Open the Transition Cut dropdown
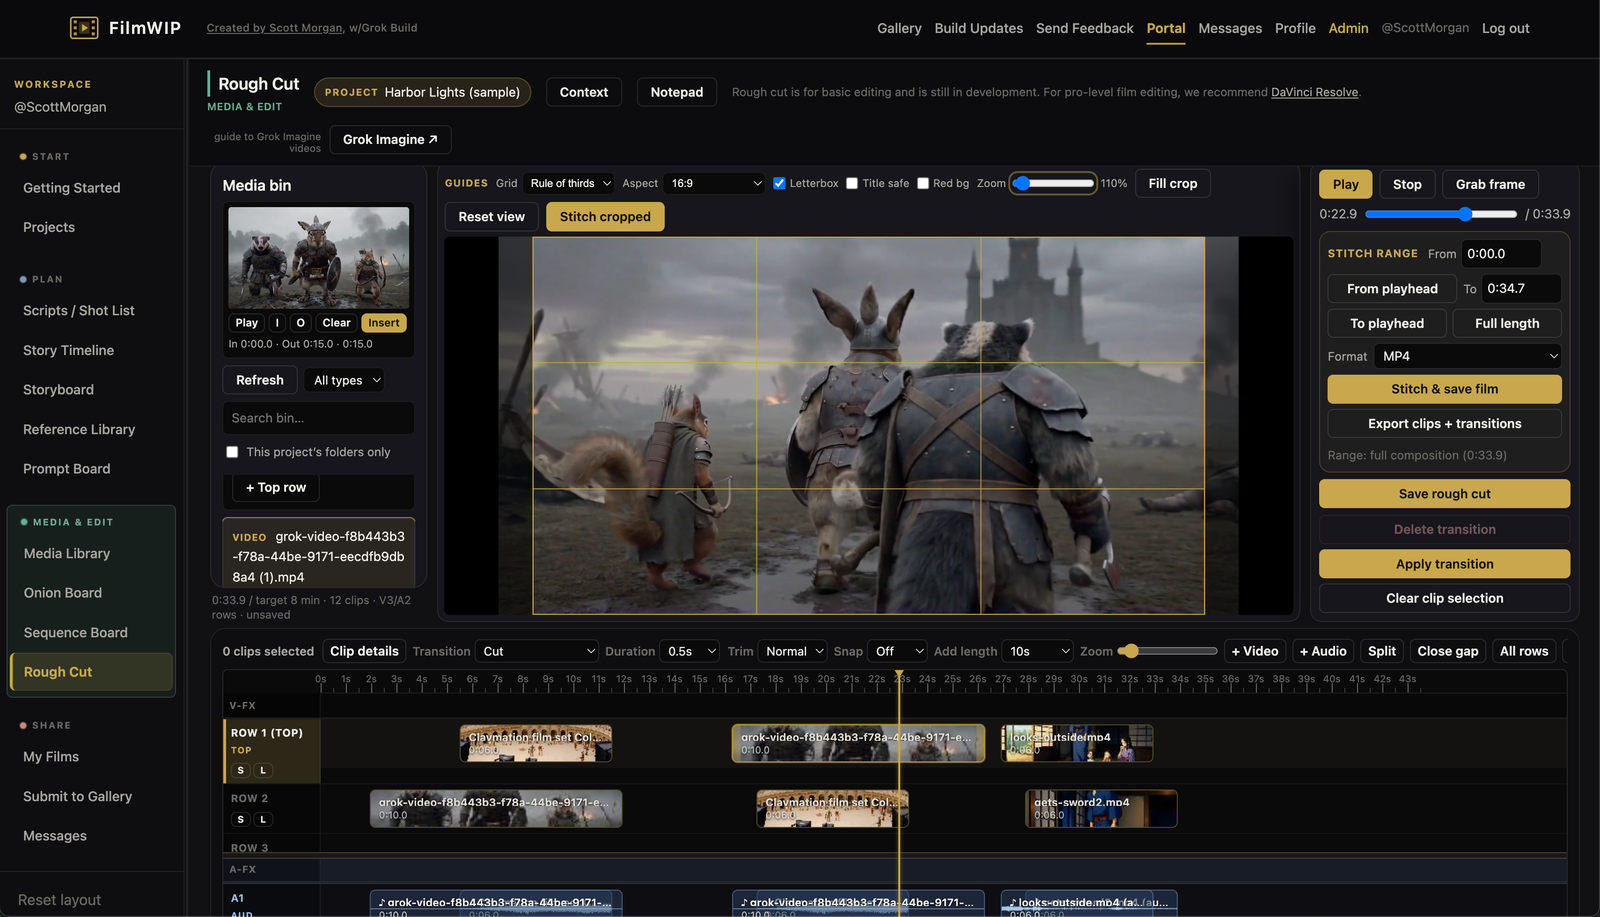 (537, 651)
